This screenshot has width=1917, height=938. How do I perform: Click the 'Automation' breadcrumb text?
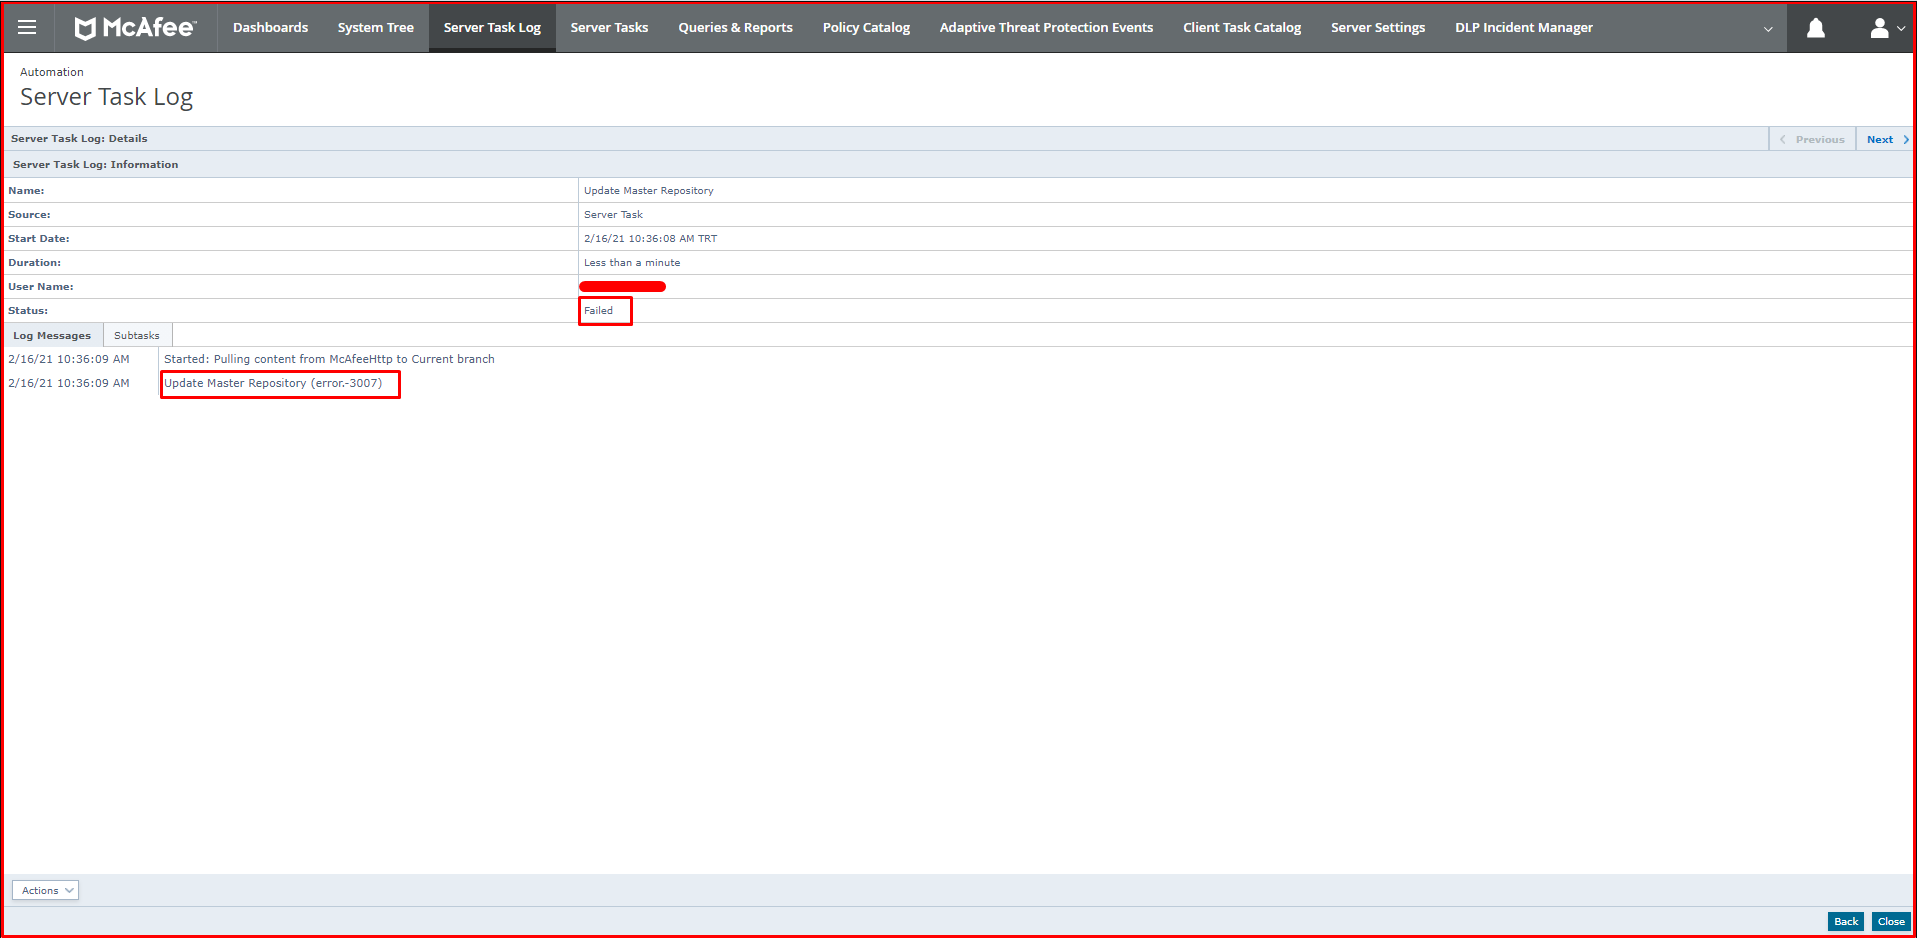(52, 72)
